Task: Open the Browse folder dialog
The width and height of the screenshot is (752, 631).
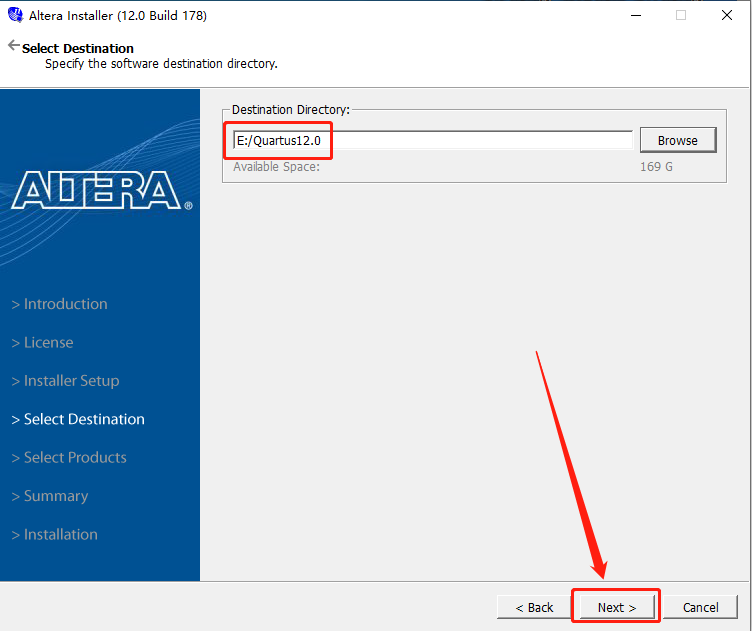Action: [x=678, y=140]
